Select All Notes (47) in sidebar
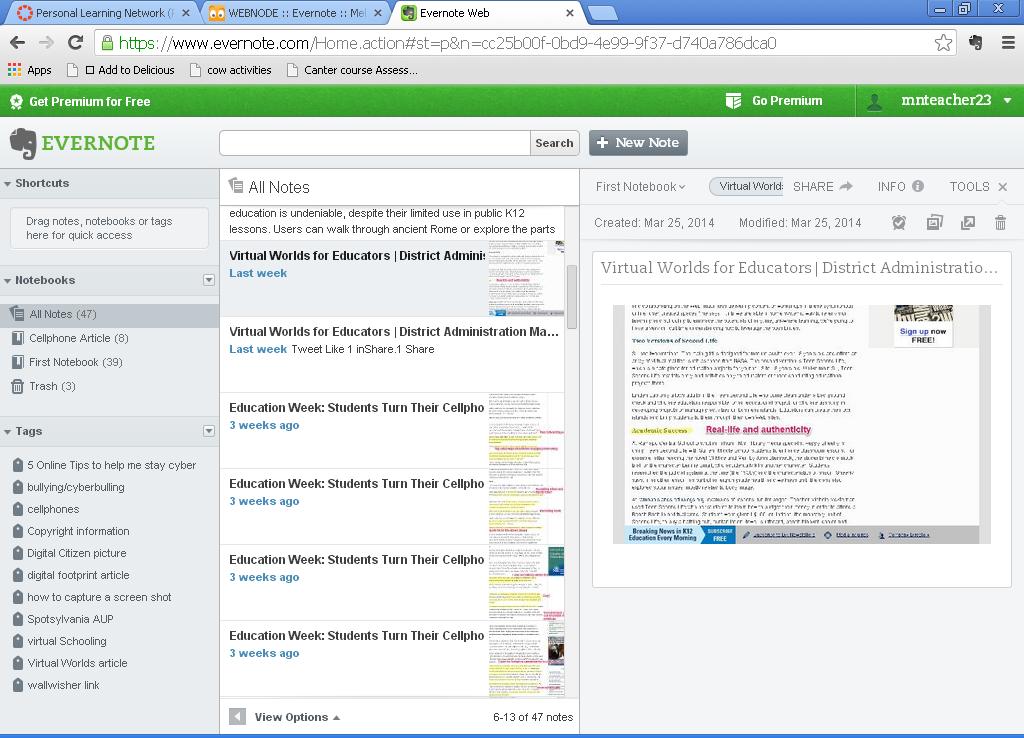The height and width of the screenshot is (738, 1024). pyautogui.click(x=109, y=315)
